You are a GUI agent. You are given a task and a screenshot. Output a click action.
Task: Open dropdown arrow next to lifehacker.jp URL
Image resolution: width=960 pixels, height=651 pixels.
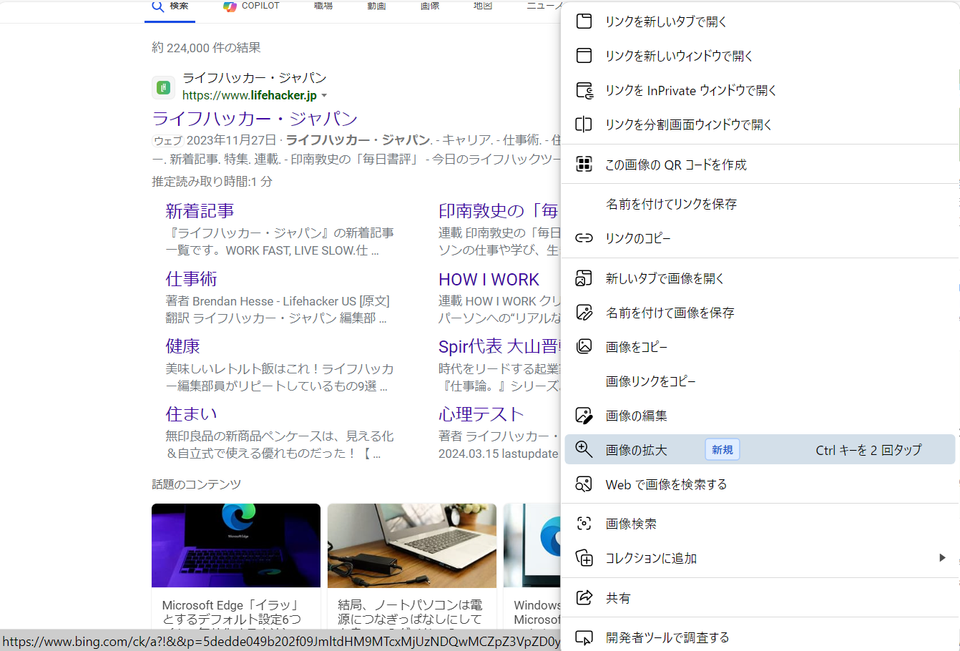(324, 96)
